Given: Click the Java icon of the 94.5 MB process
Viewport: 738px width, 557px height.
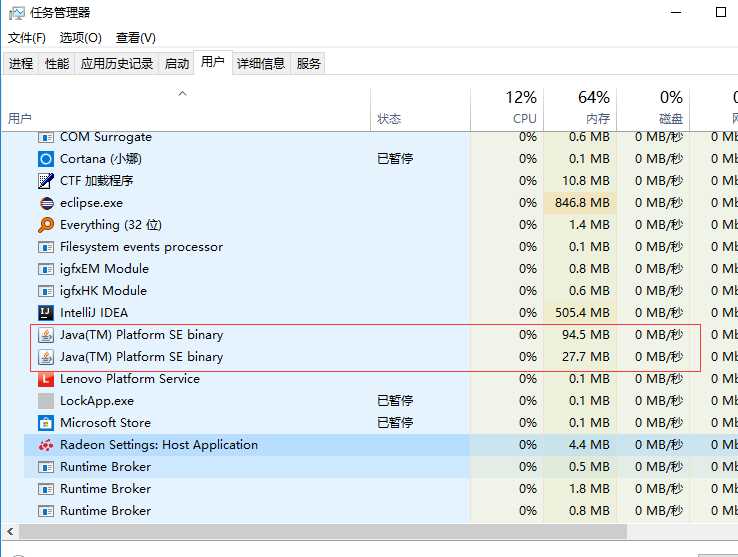Looking at the screenshot, I should click(x=46, y=335).
